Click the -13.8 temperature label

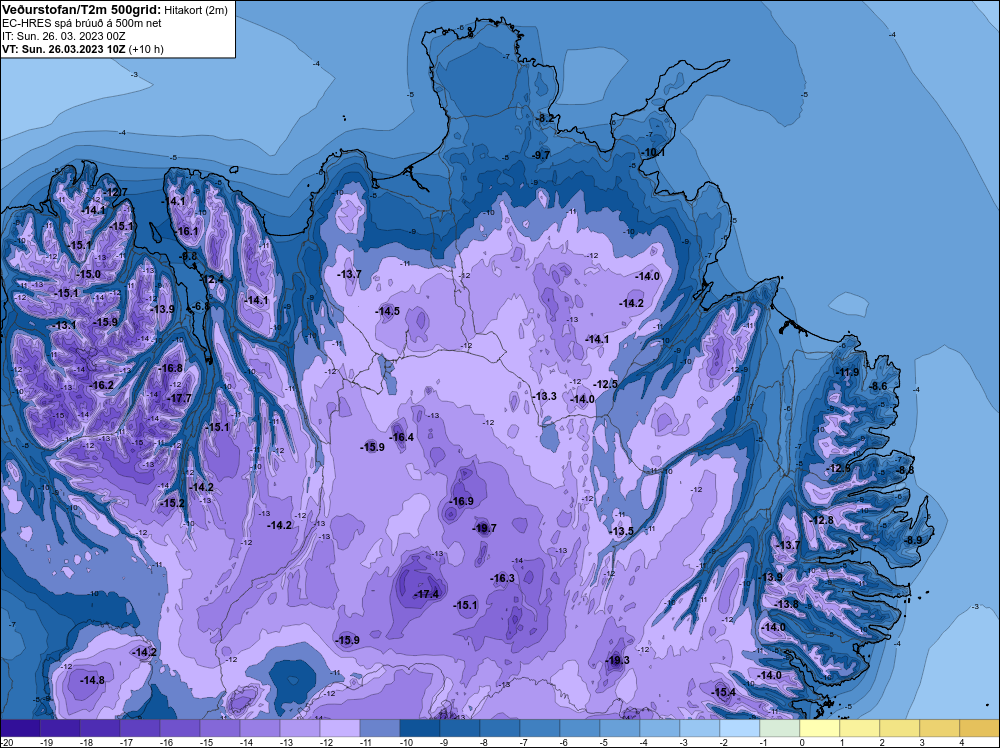point(786,604)
